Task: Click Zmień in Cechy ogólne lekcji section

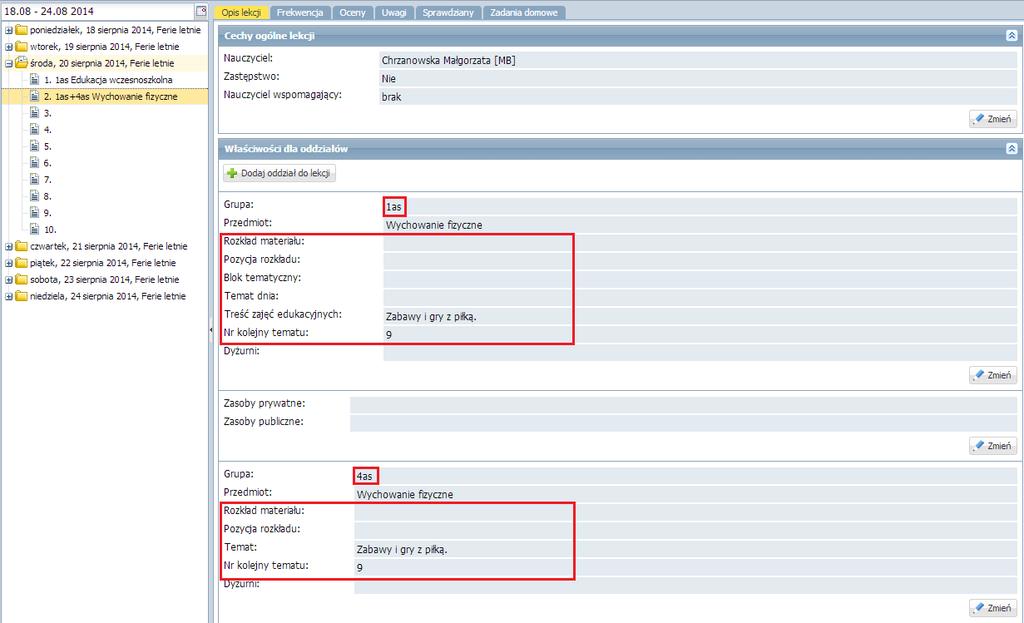Action: point(993,119)
